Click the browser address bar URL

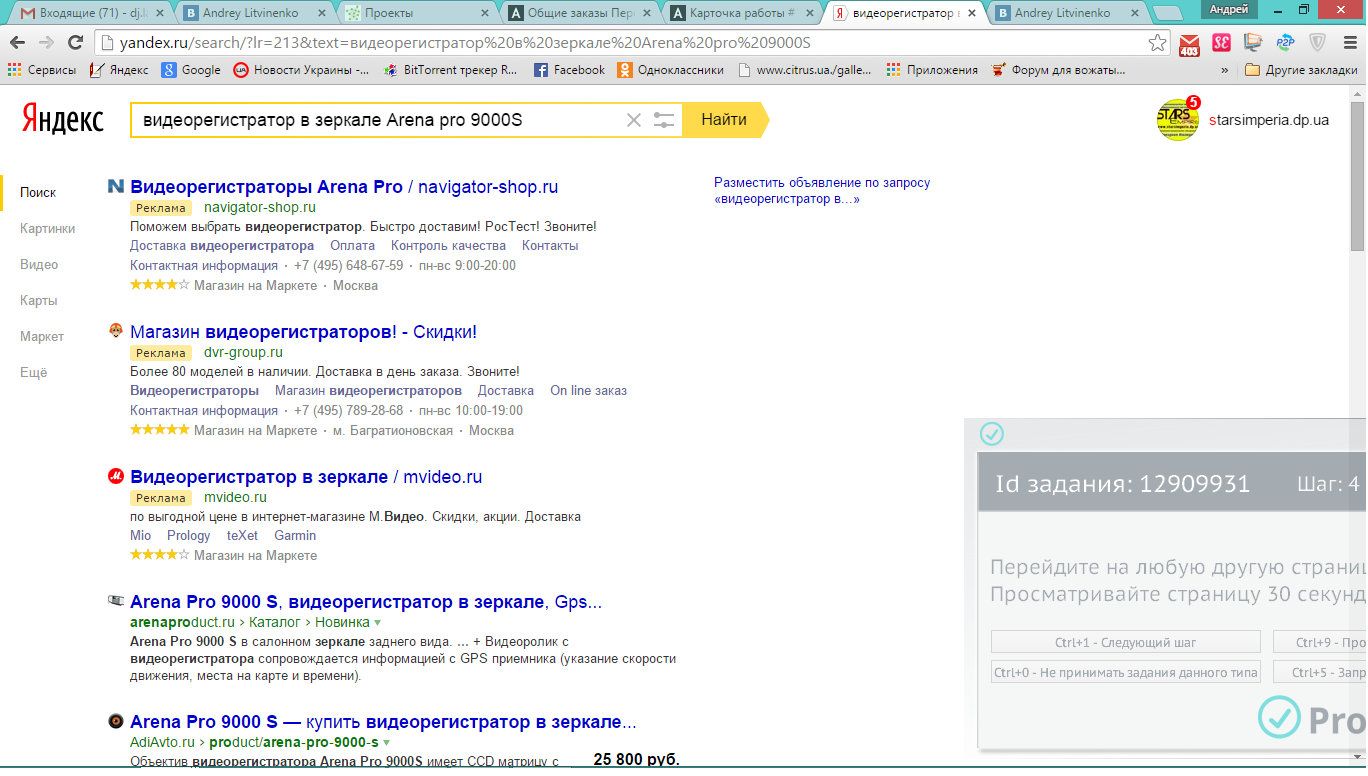[x=467, y=43]
